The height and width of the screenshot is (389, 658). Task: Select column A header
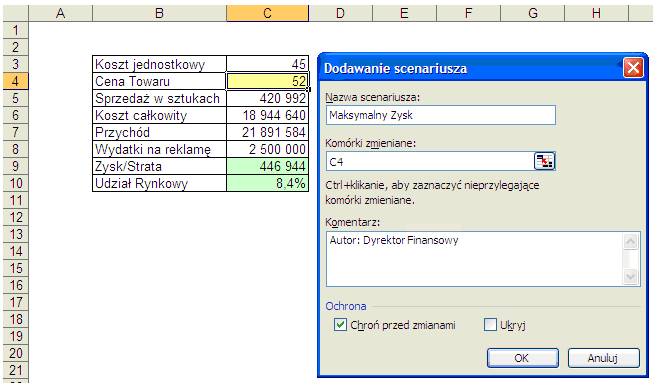[x=60, y=13]
